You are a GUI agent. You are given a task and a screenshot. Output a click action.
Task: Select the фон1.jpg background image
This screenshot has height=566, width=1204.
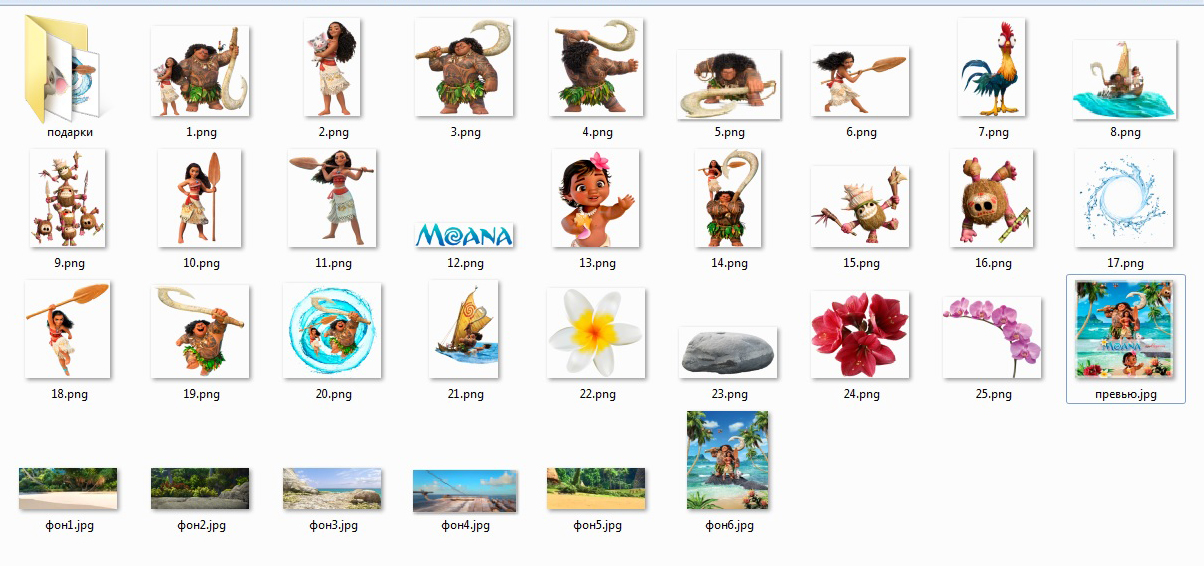coord(69,490)
